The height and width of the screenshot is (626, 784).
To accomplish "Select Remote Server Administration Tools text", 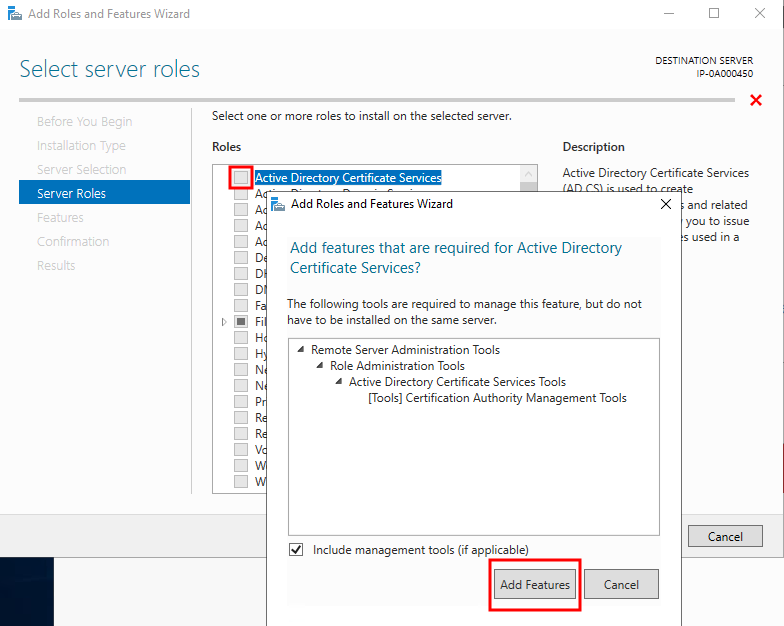I will point(405,350).
